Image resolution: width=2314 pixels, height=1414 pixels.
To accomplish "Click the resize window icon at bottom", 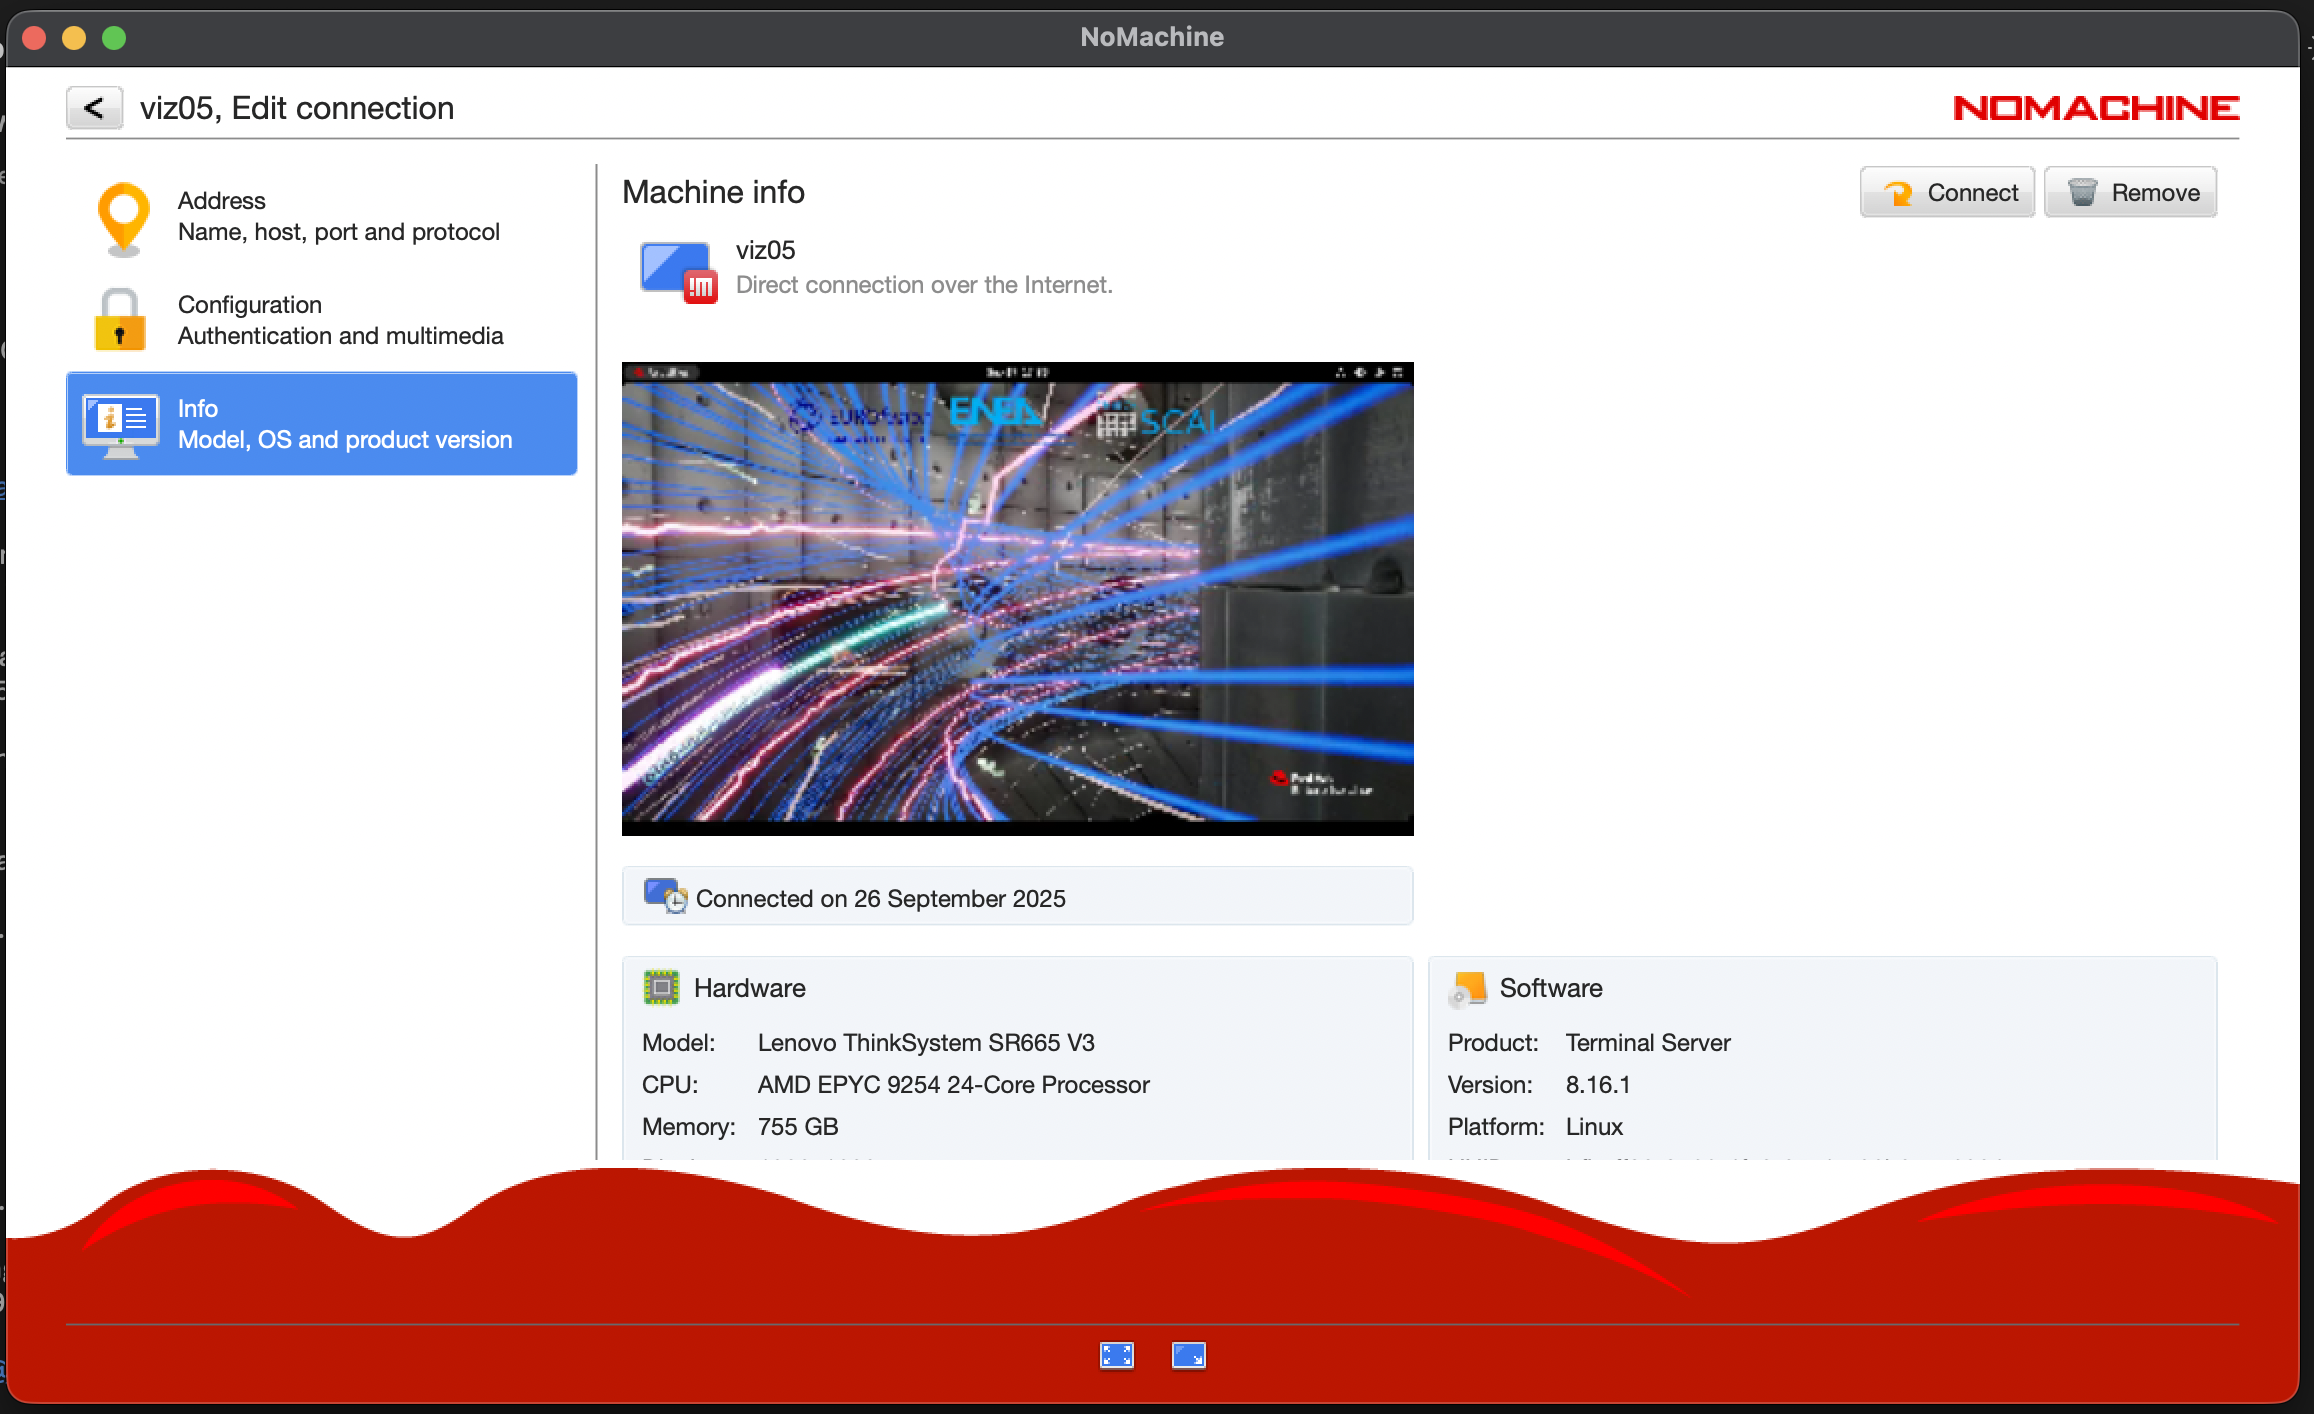I will coord(1188,1355).
